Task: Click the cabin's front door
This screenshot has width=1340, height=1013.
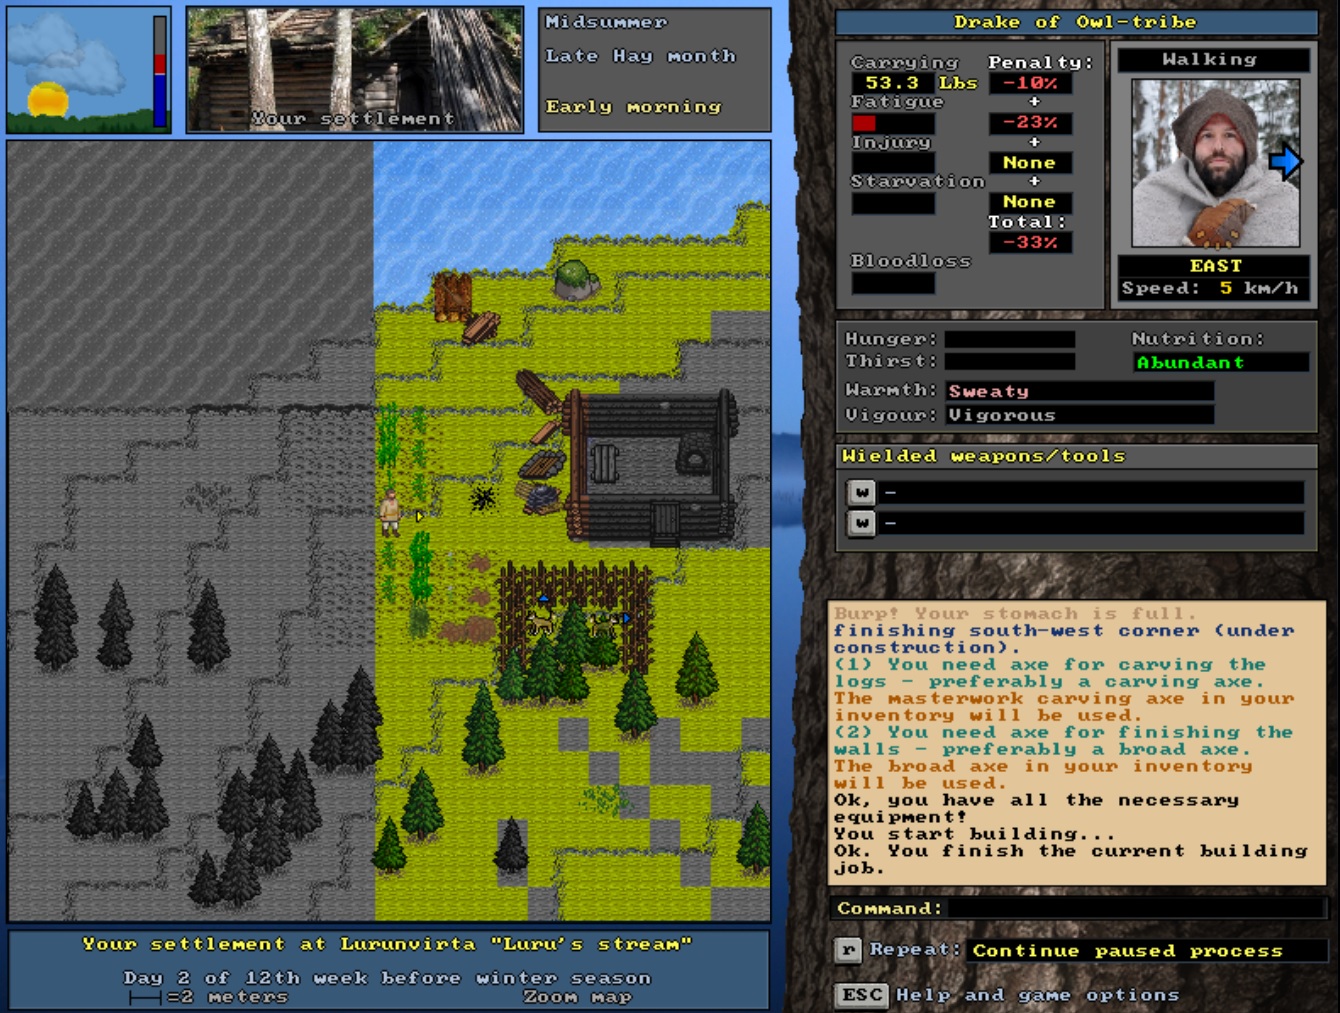Action: pyautogui.click(x=664, y=524)
